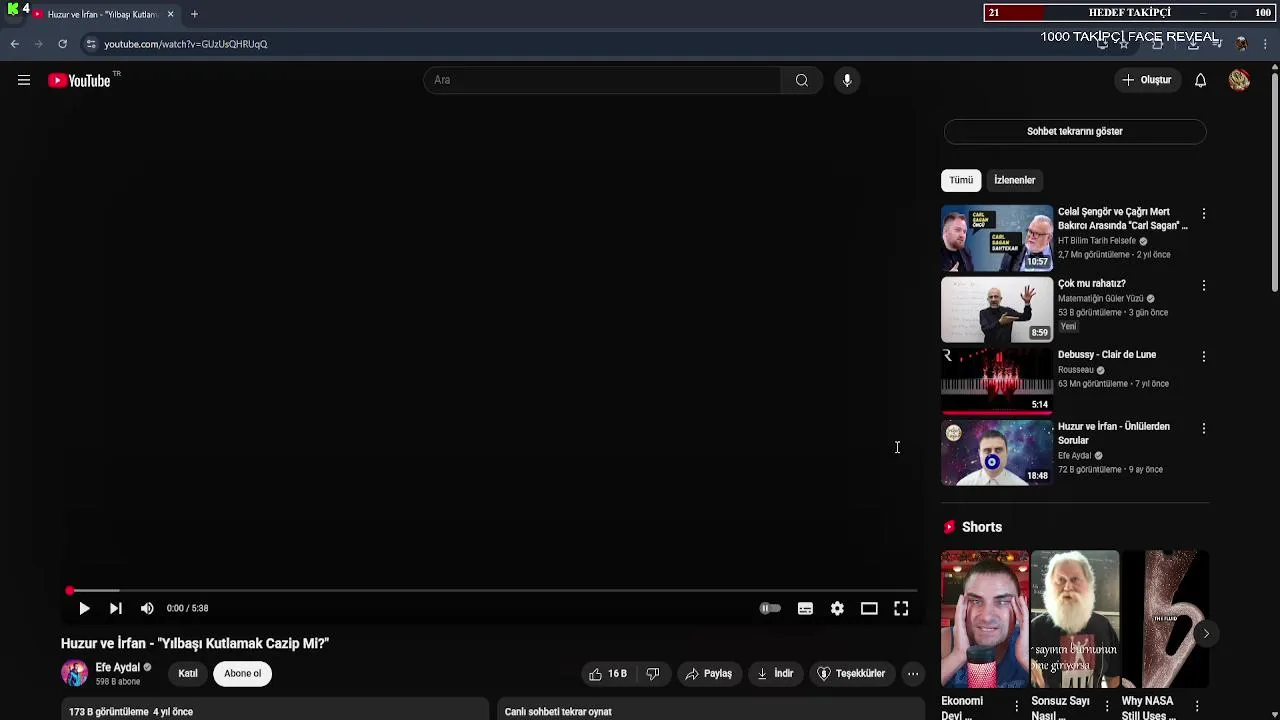
Task: Click channel name Rousseau
Action: coord(1076,370)
